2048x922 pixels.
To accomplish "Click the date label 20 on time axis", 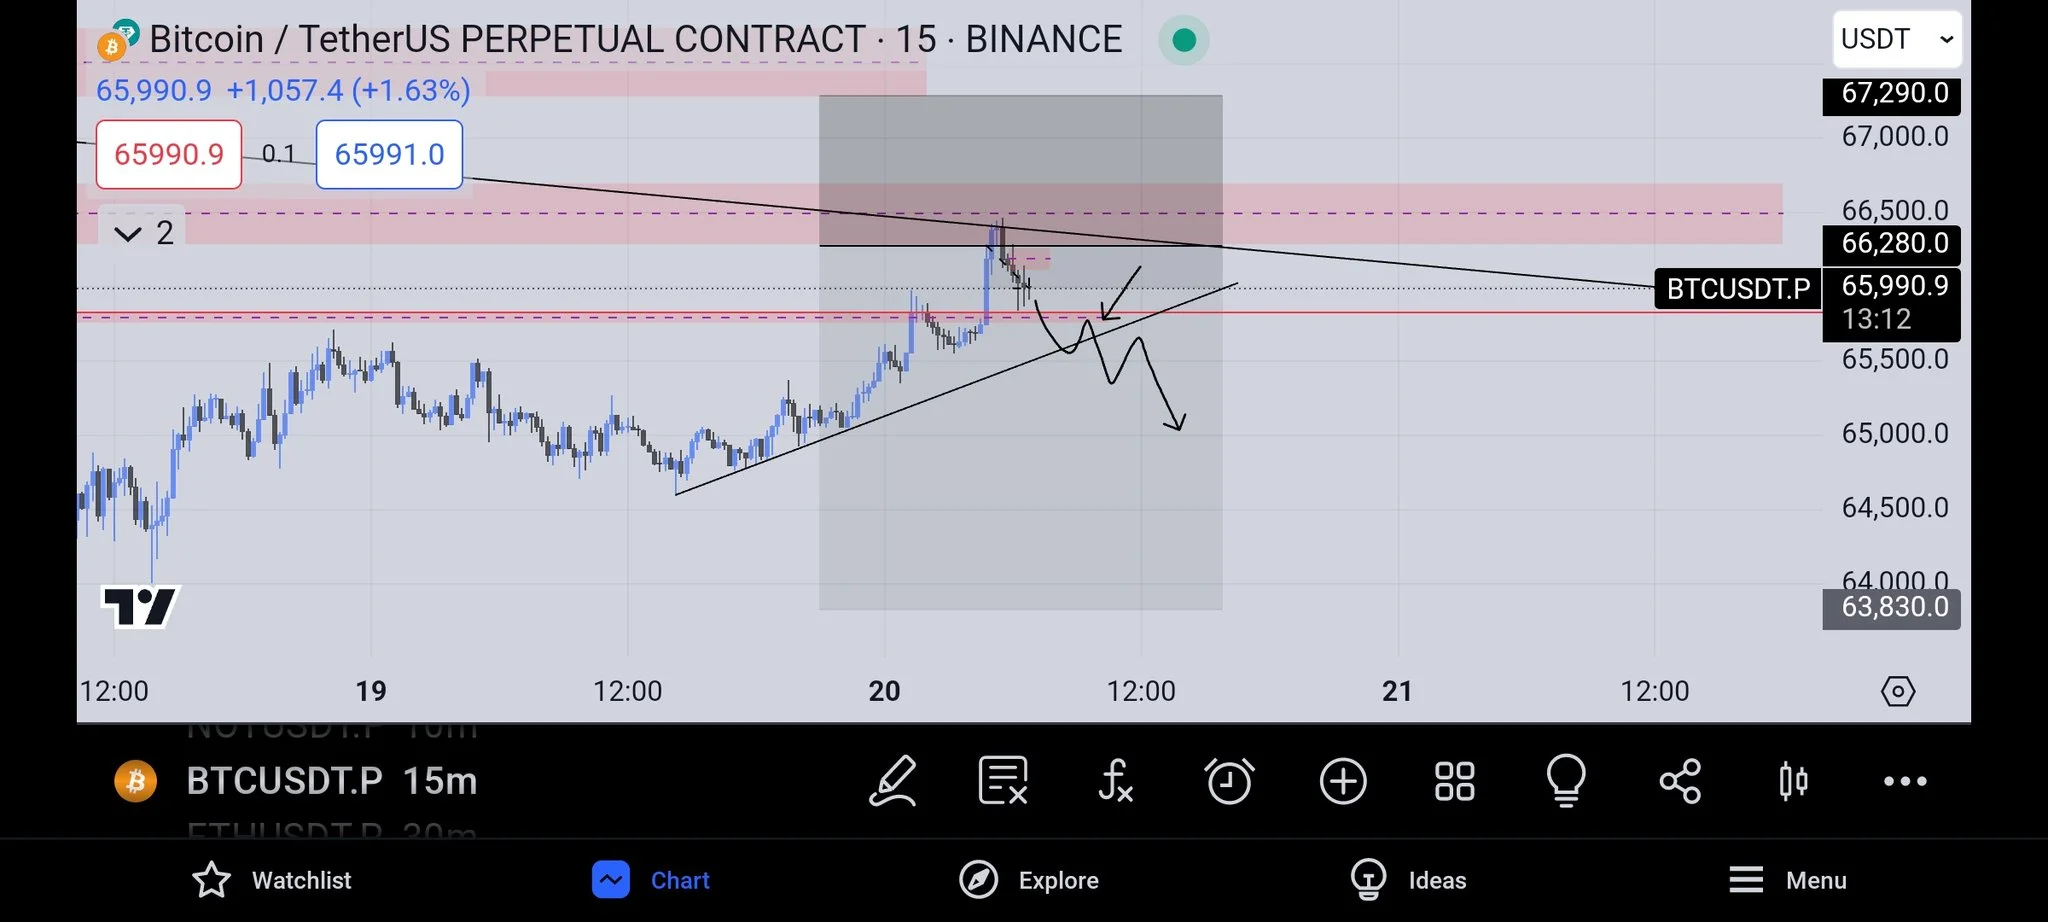I will [x=884, y=691].
